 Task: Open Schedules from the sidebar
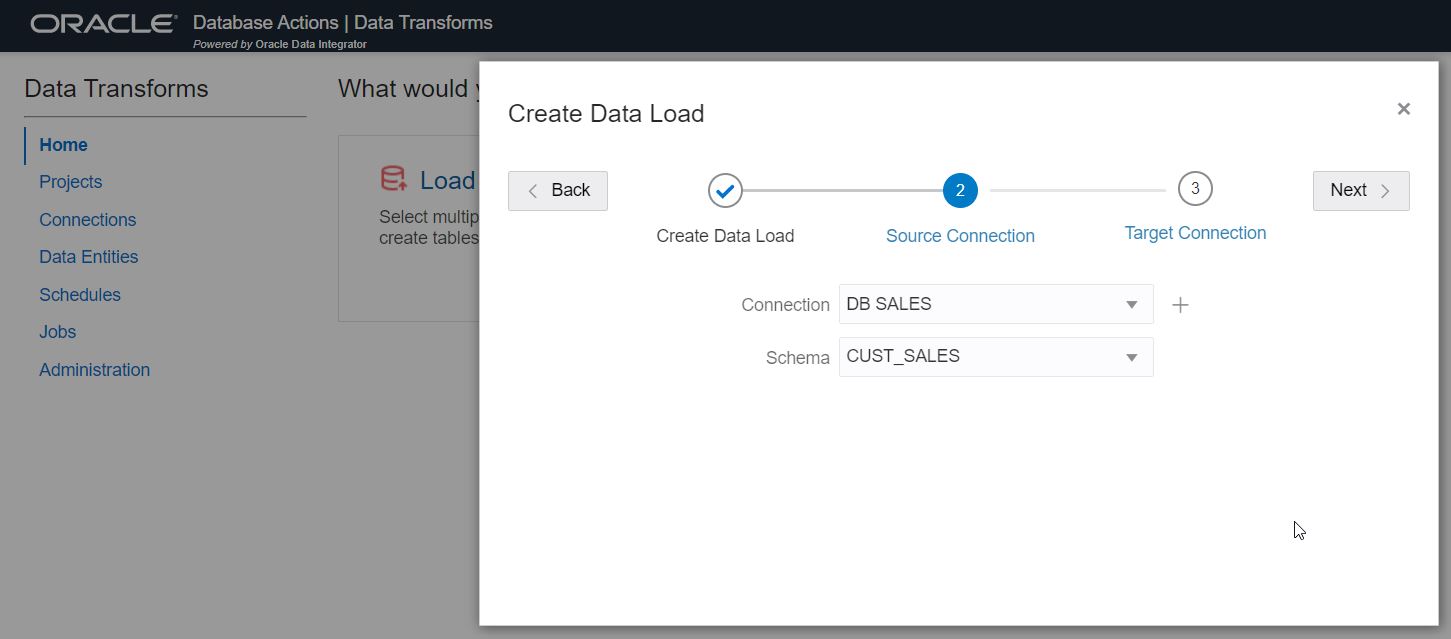(x=79, y=295)
